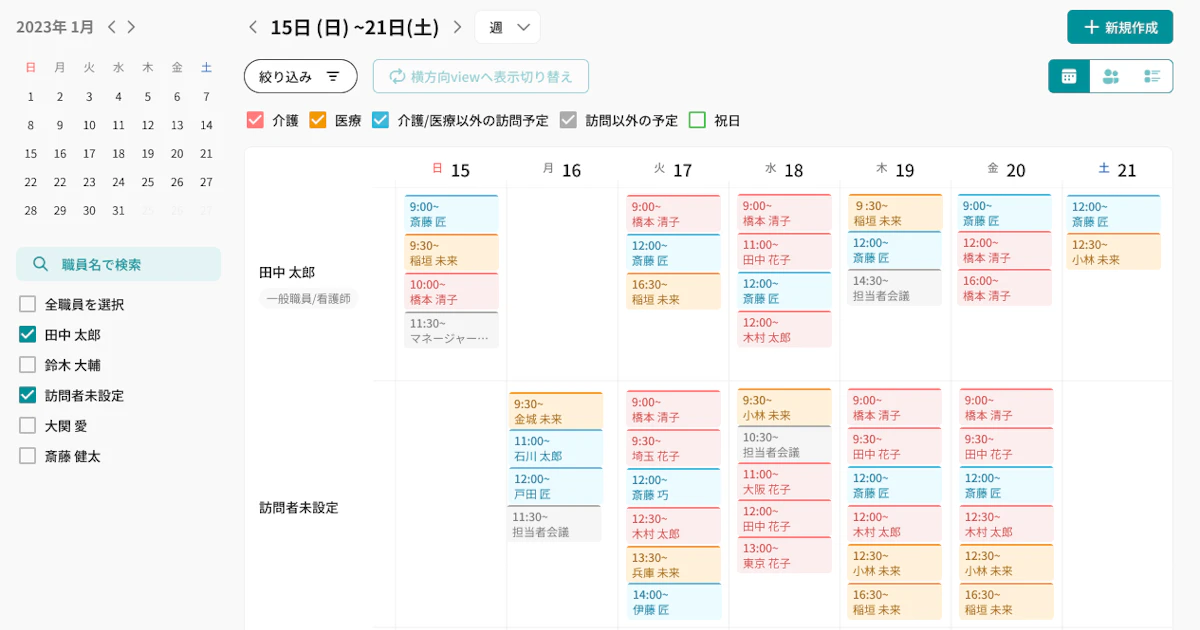The height and width of the screenshot is (630, 1200).
Task: Click 新規作成 button
Action: [x=1120, y=27]
